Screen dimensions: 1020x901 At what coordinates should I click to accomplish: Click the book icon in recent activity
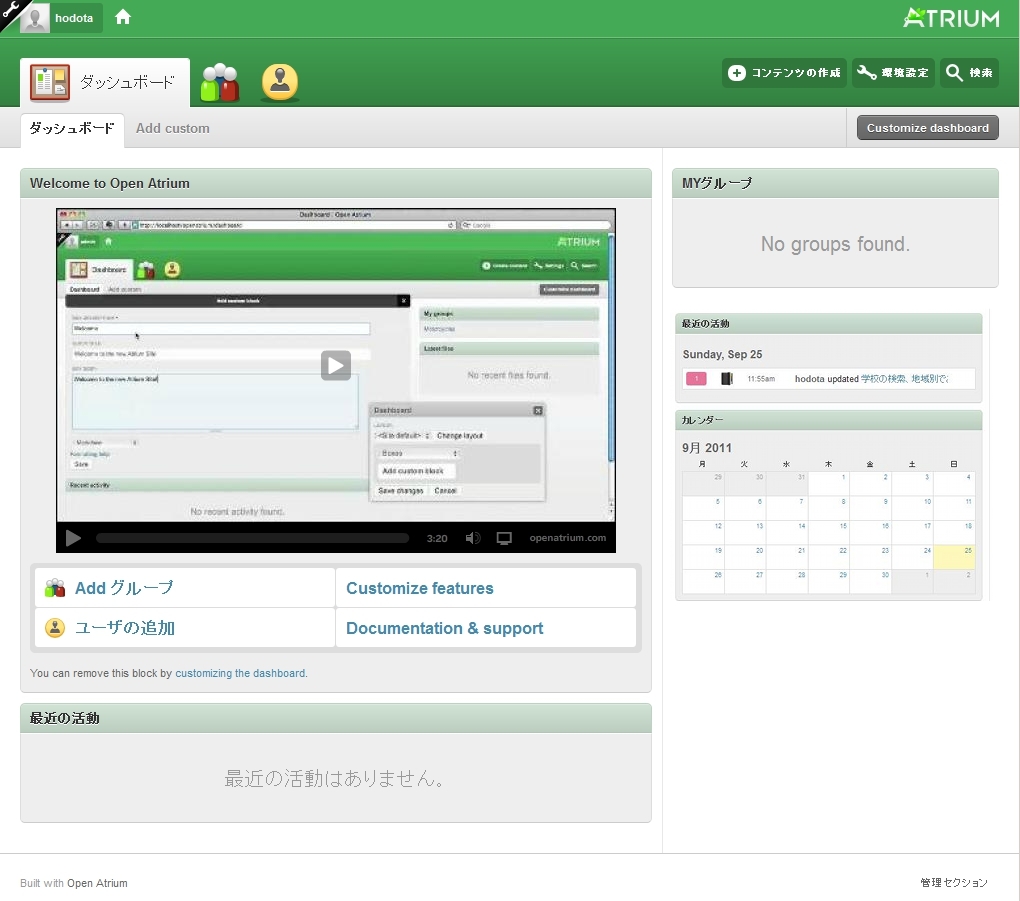(x=727, y=379)
